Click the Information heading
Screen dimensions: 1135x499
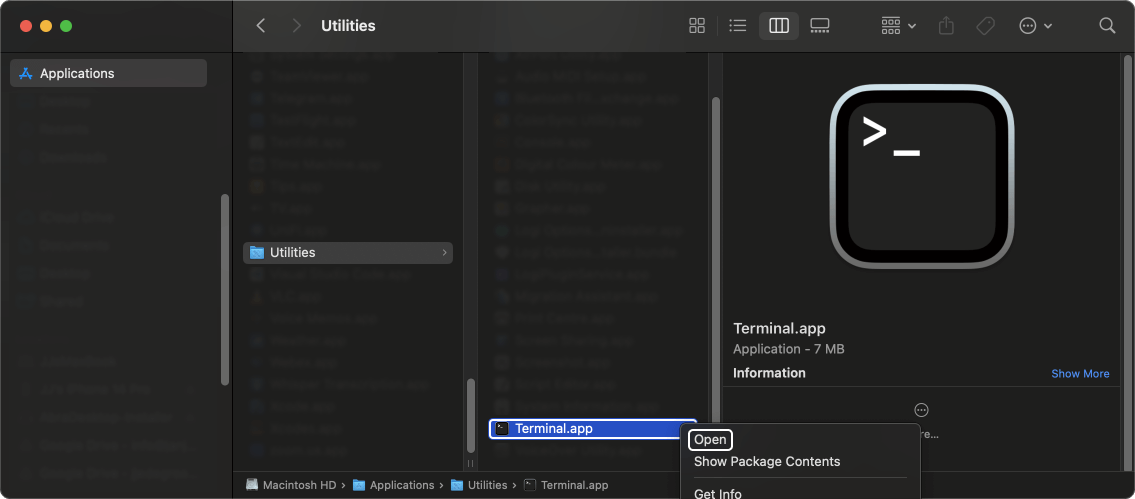pos(769,373)
